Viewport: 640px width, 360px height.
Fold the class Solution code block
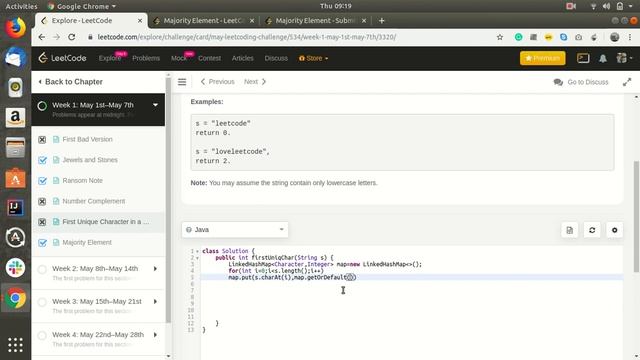tap(198, 251)
